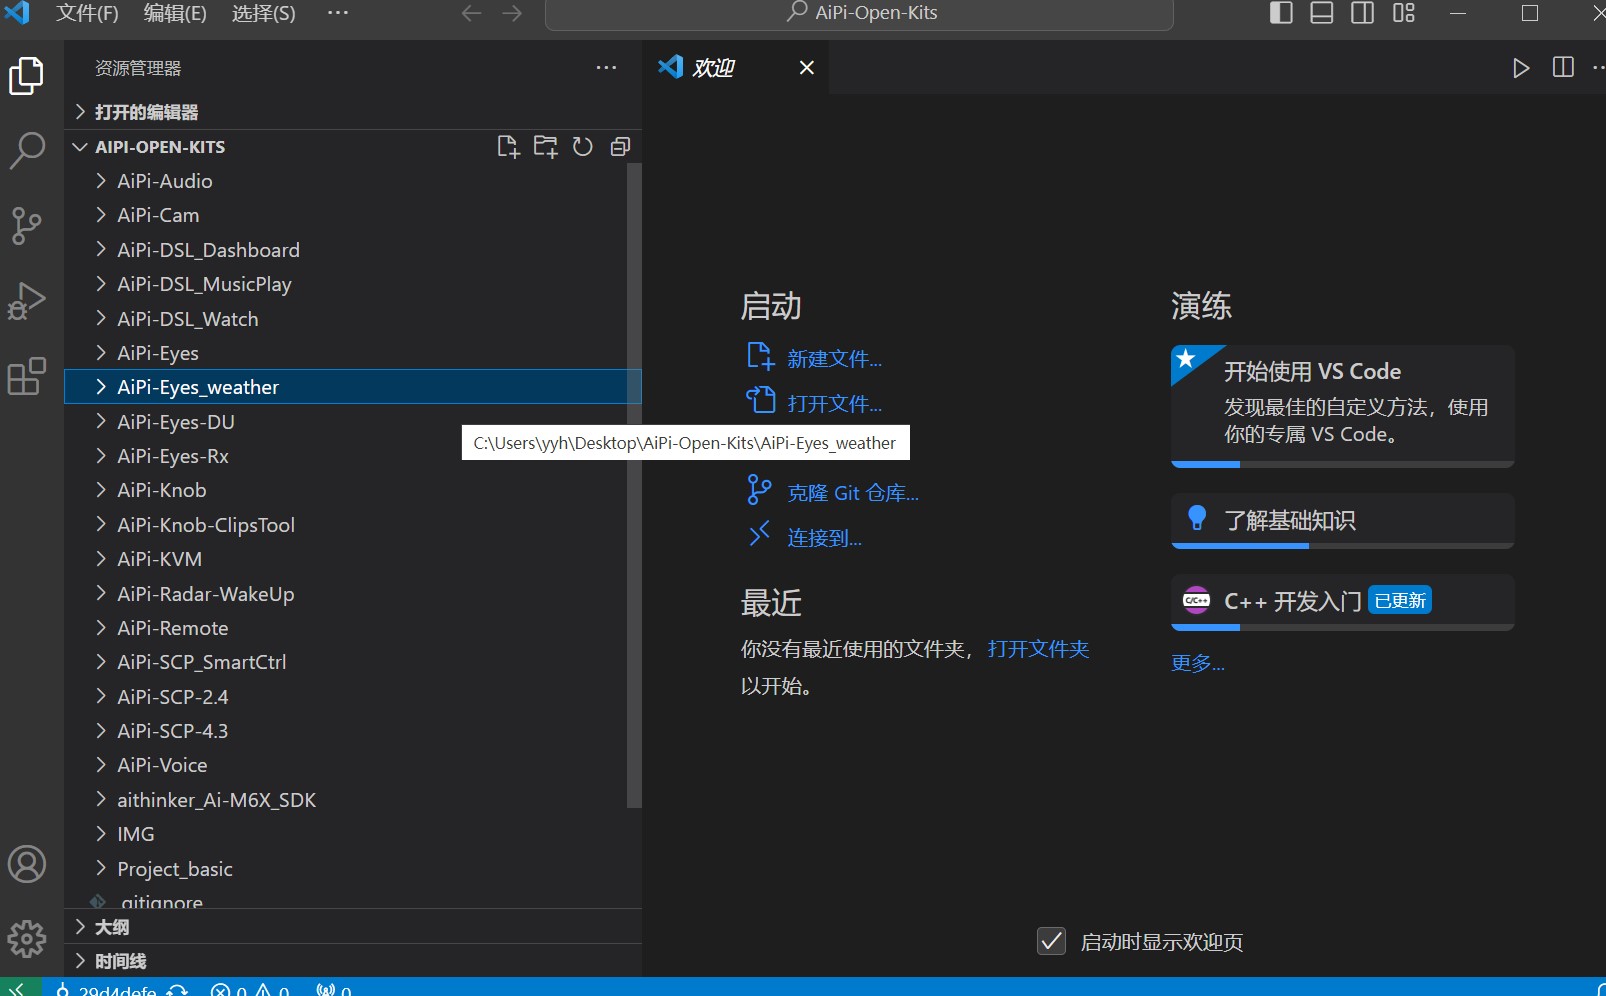
Task: Expand the Outline section
Action: (x=353, y=927)
